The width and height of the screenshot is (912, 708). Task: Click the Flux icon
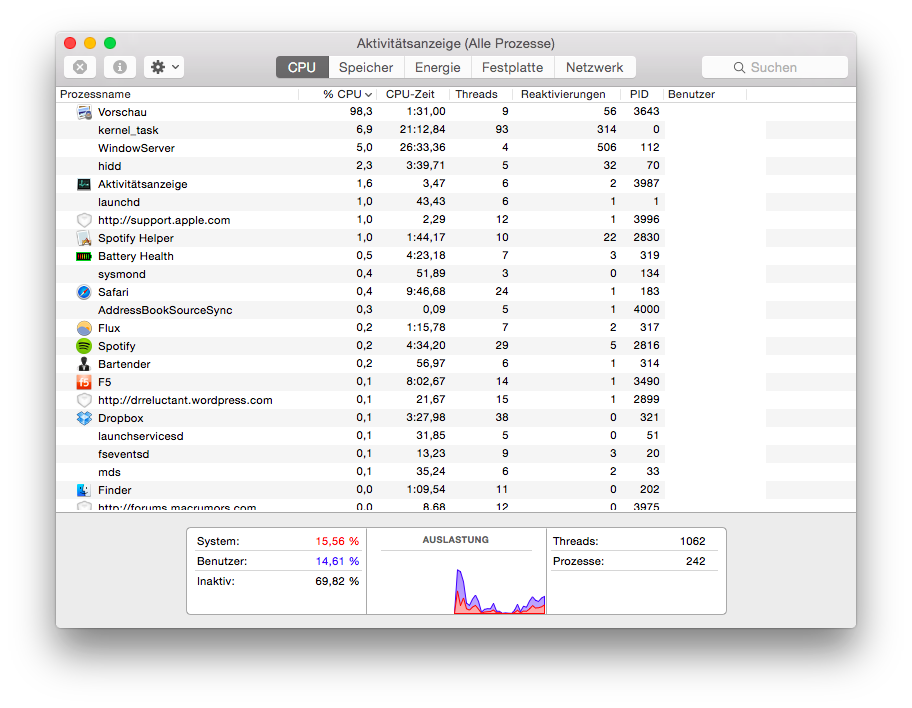(x=84, y=328)
